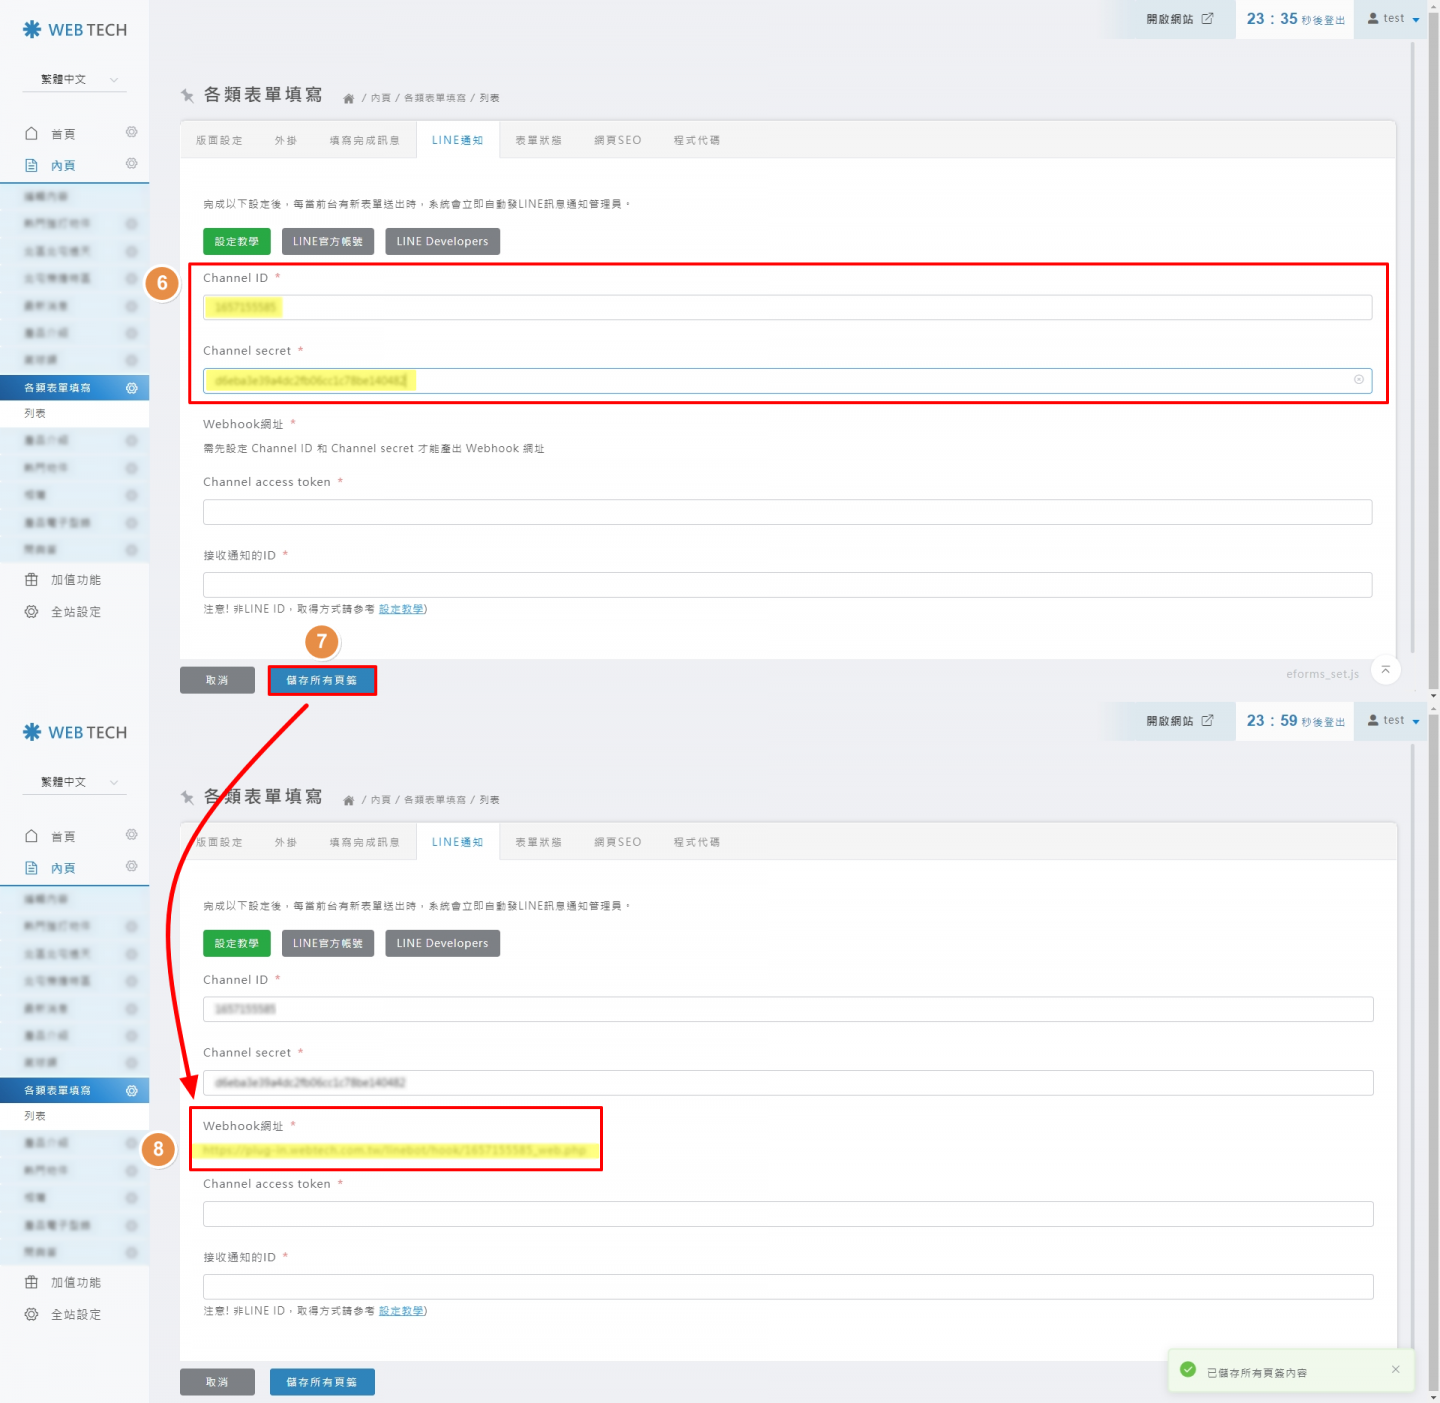Click the home icon in the upper breadcrumb
The image size is (1440, 1403).
(348, 98)
